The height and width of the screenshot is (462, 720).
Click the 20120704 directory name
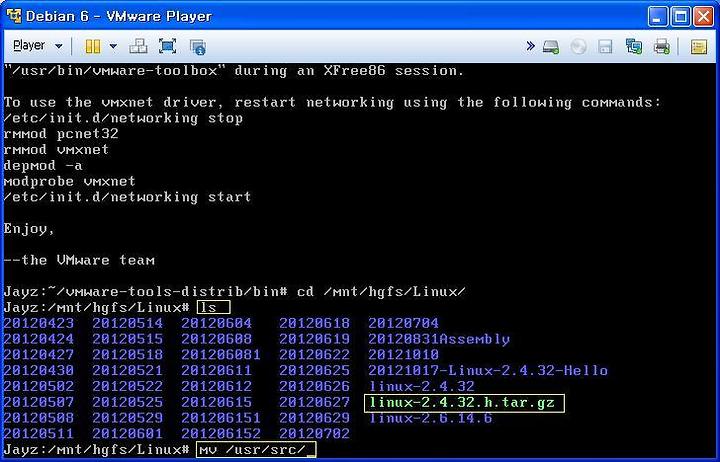point(403,323)
